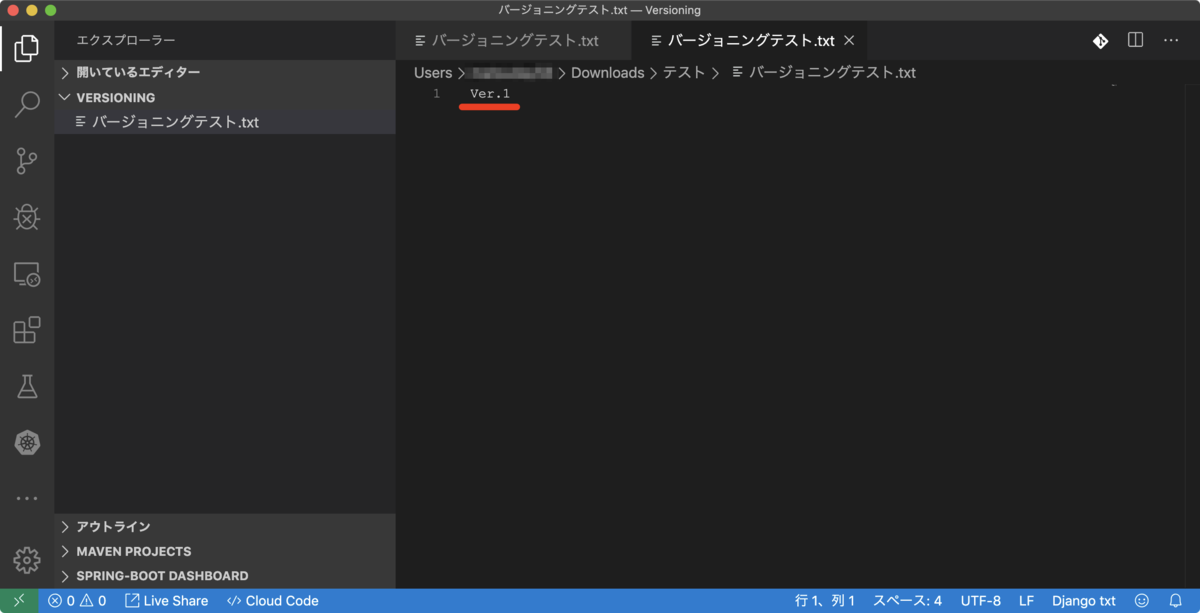The image size is (1200, 613).
Task: Click the エクスプローラー panel title
Action: click(x=126, y=41)
